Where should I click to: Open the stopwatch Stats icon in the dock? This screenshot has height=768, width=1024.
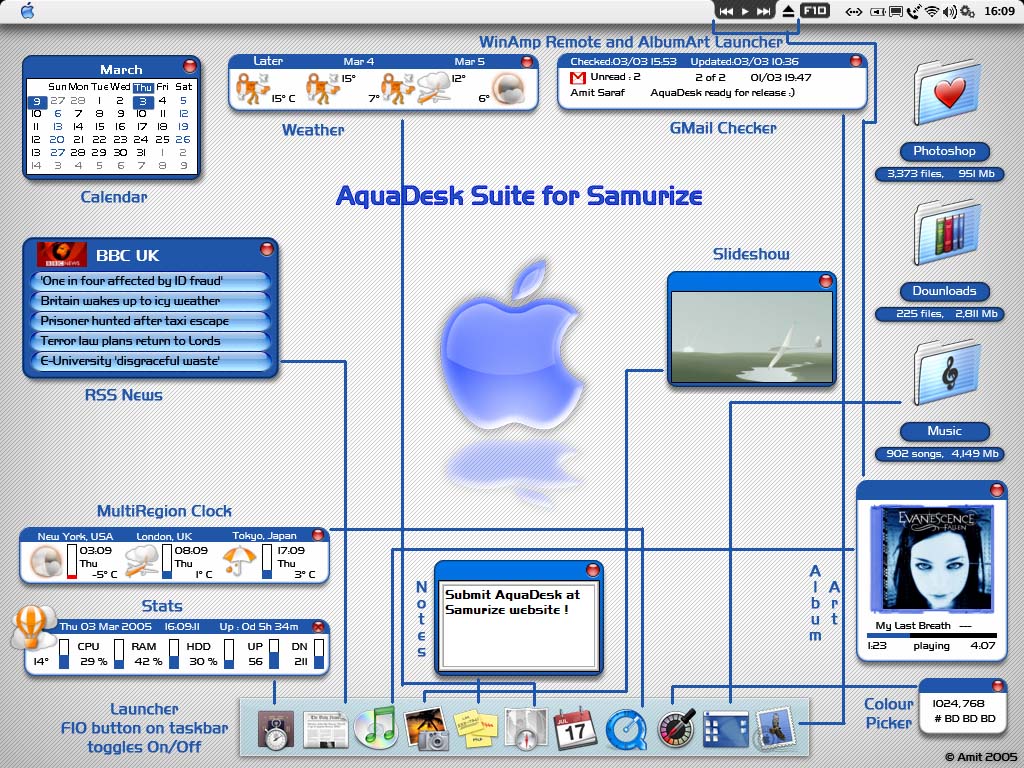pyautogui.click(x=276, y=729)
